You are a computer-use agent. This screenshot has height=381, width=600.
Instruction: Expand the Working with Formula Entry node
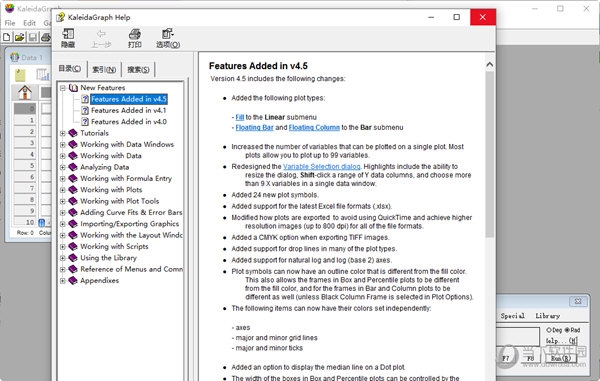point(62,179)
